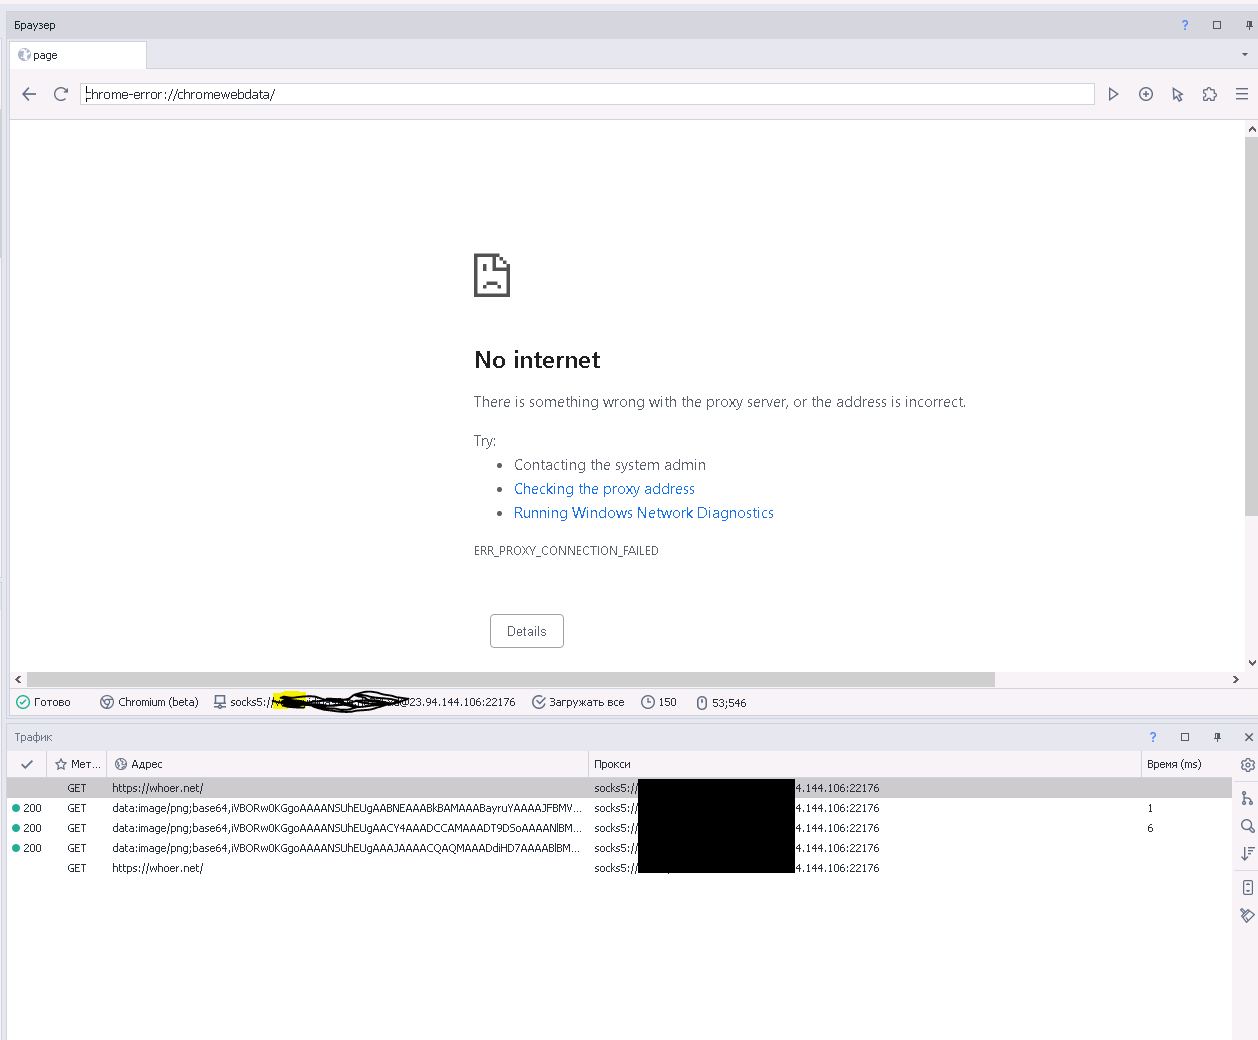Click the scroll up arrow of page

pos(1251,129)
